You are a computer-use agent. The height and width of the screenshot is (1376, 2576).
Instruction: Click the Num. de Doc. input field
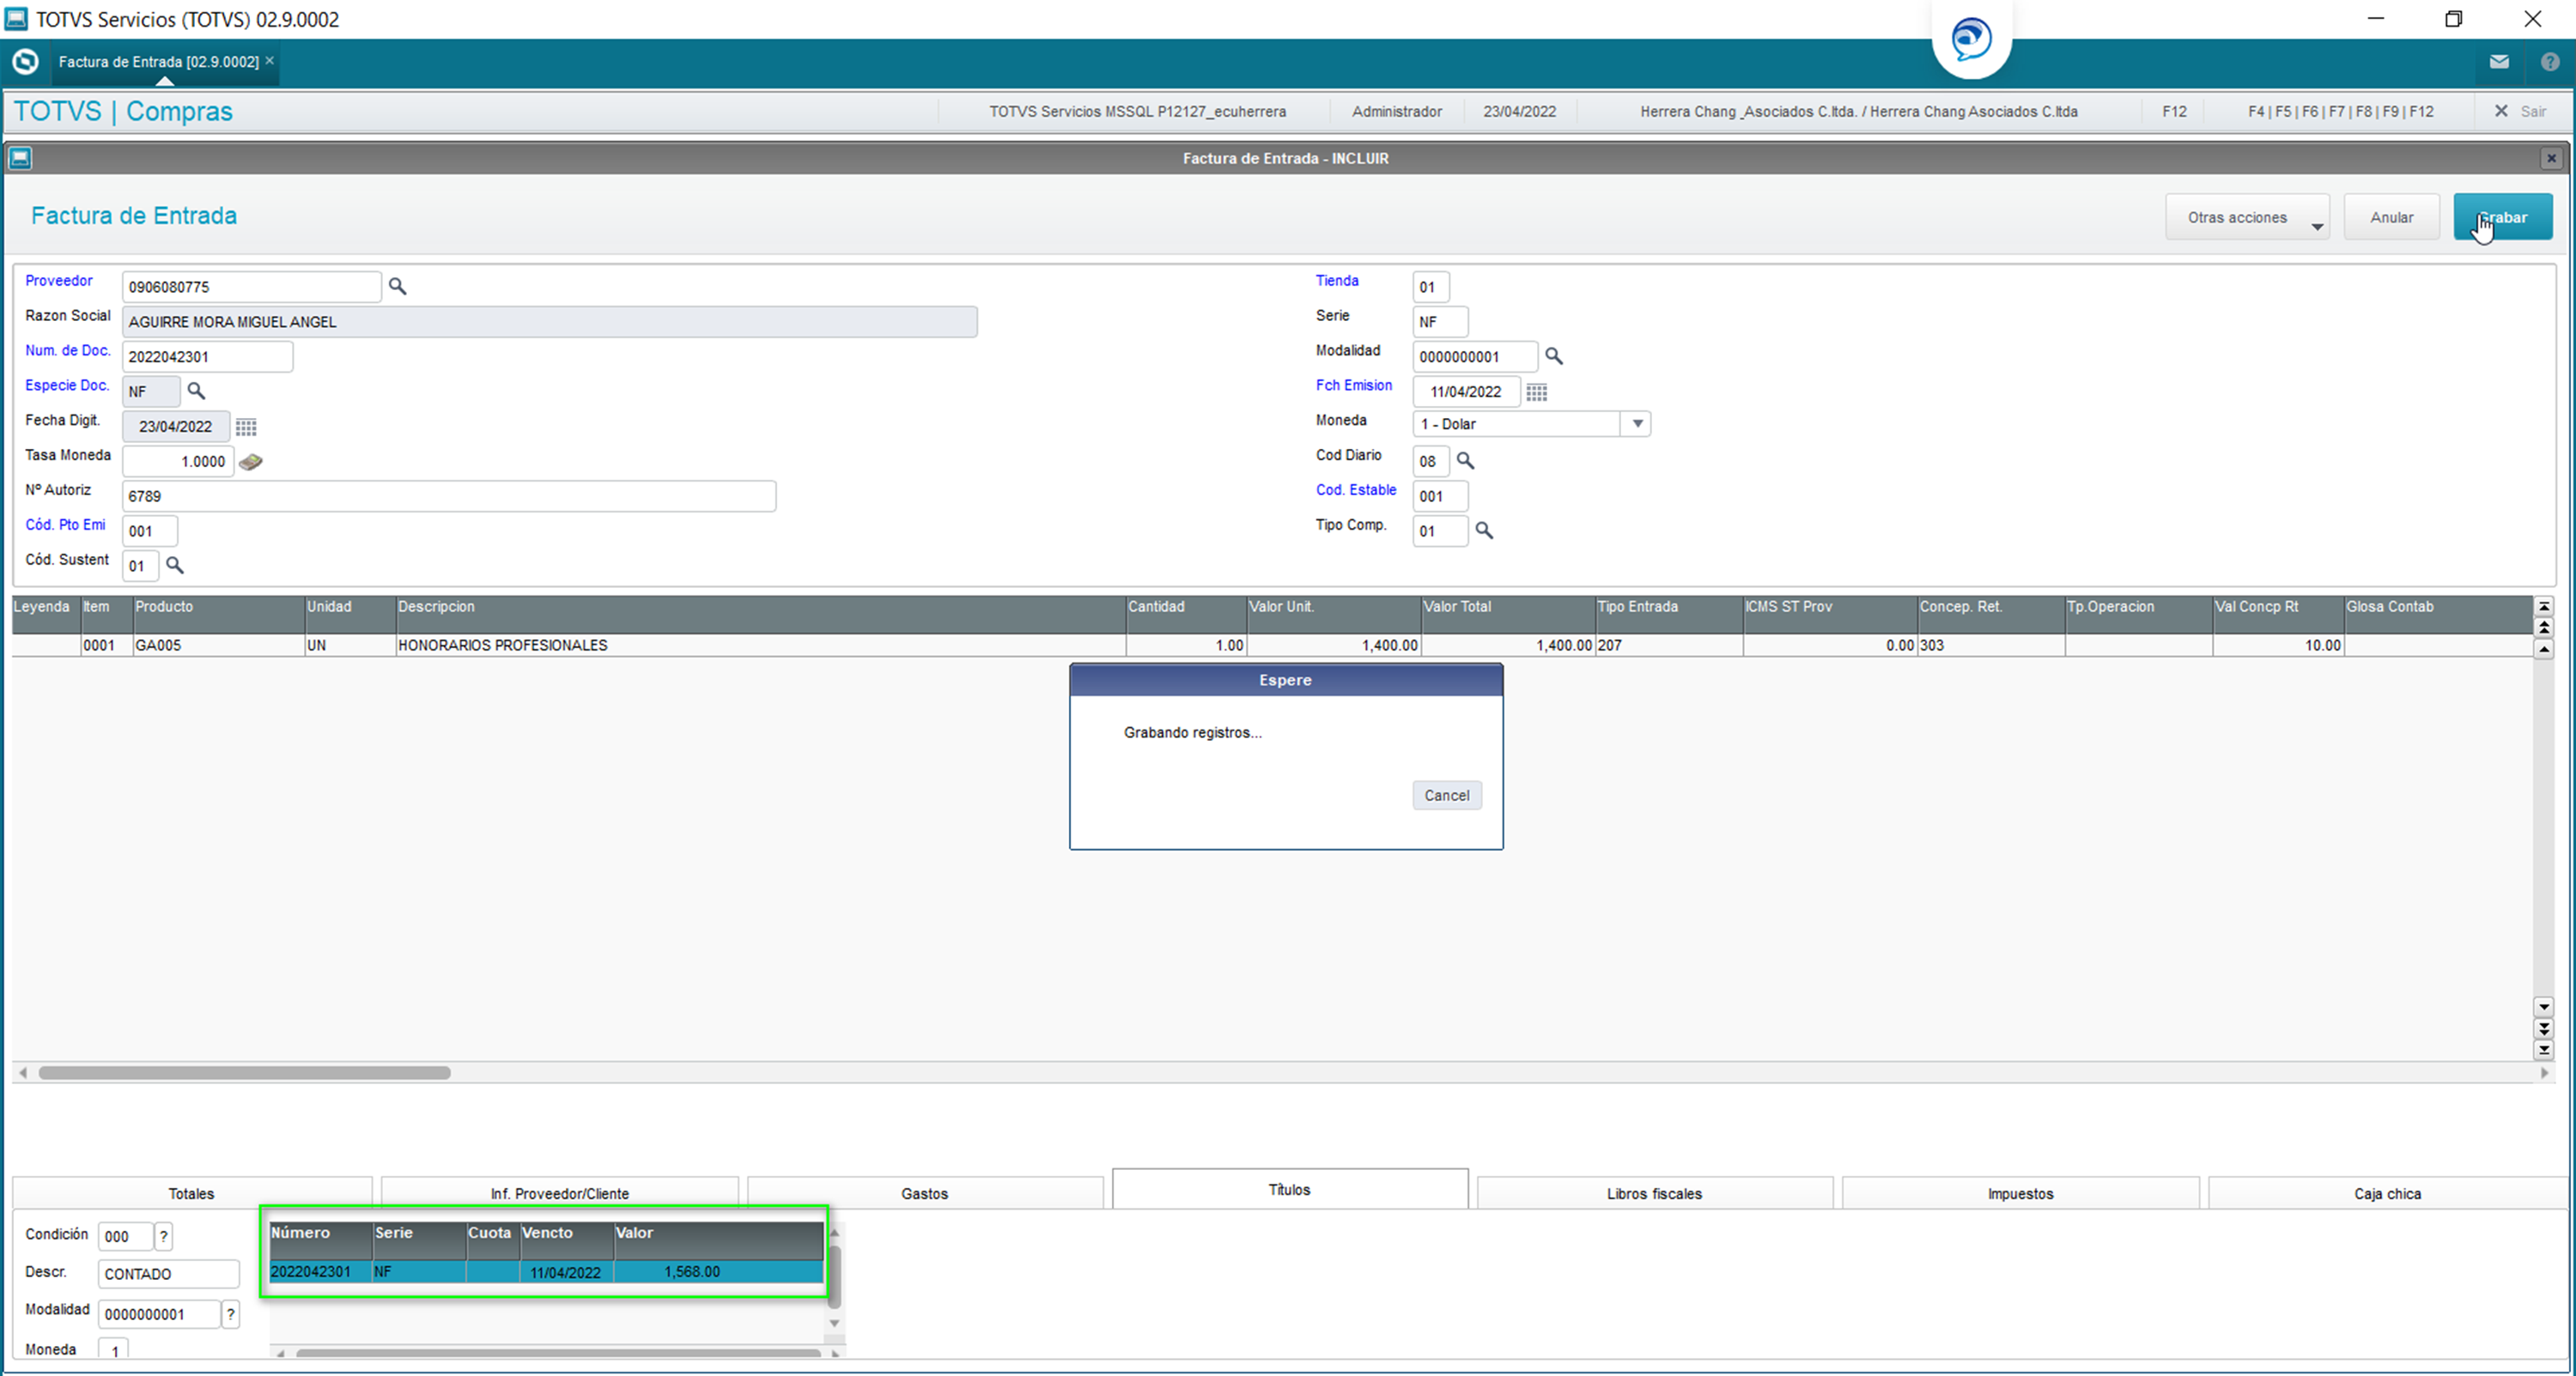point(207,357)
